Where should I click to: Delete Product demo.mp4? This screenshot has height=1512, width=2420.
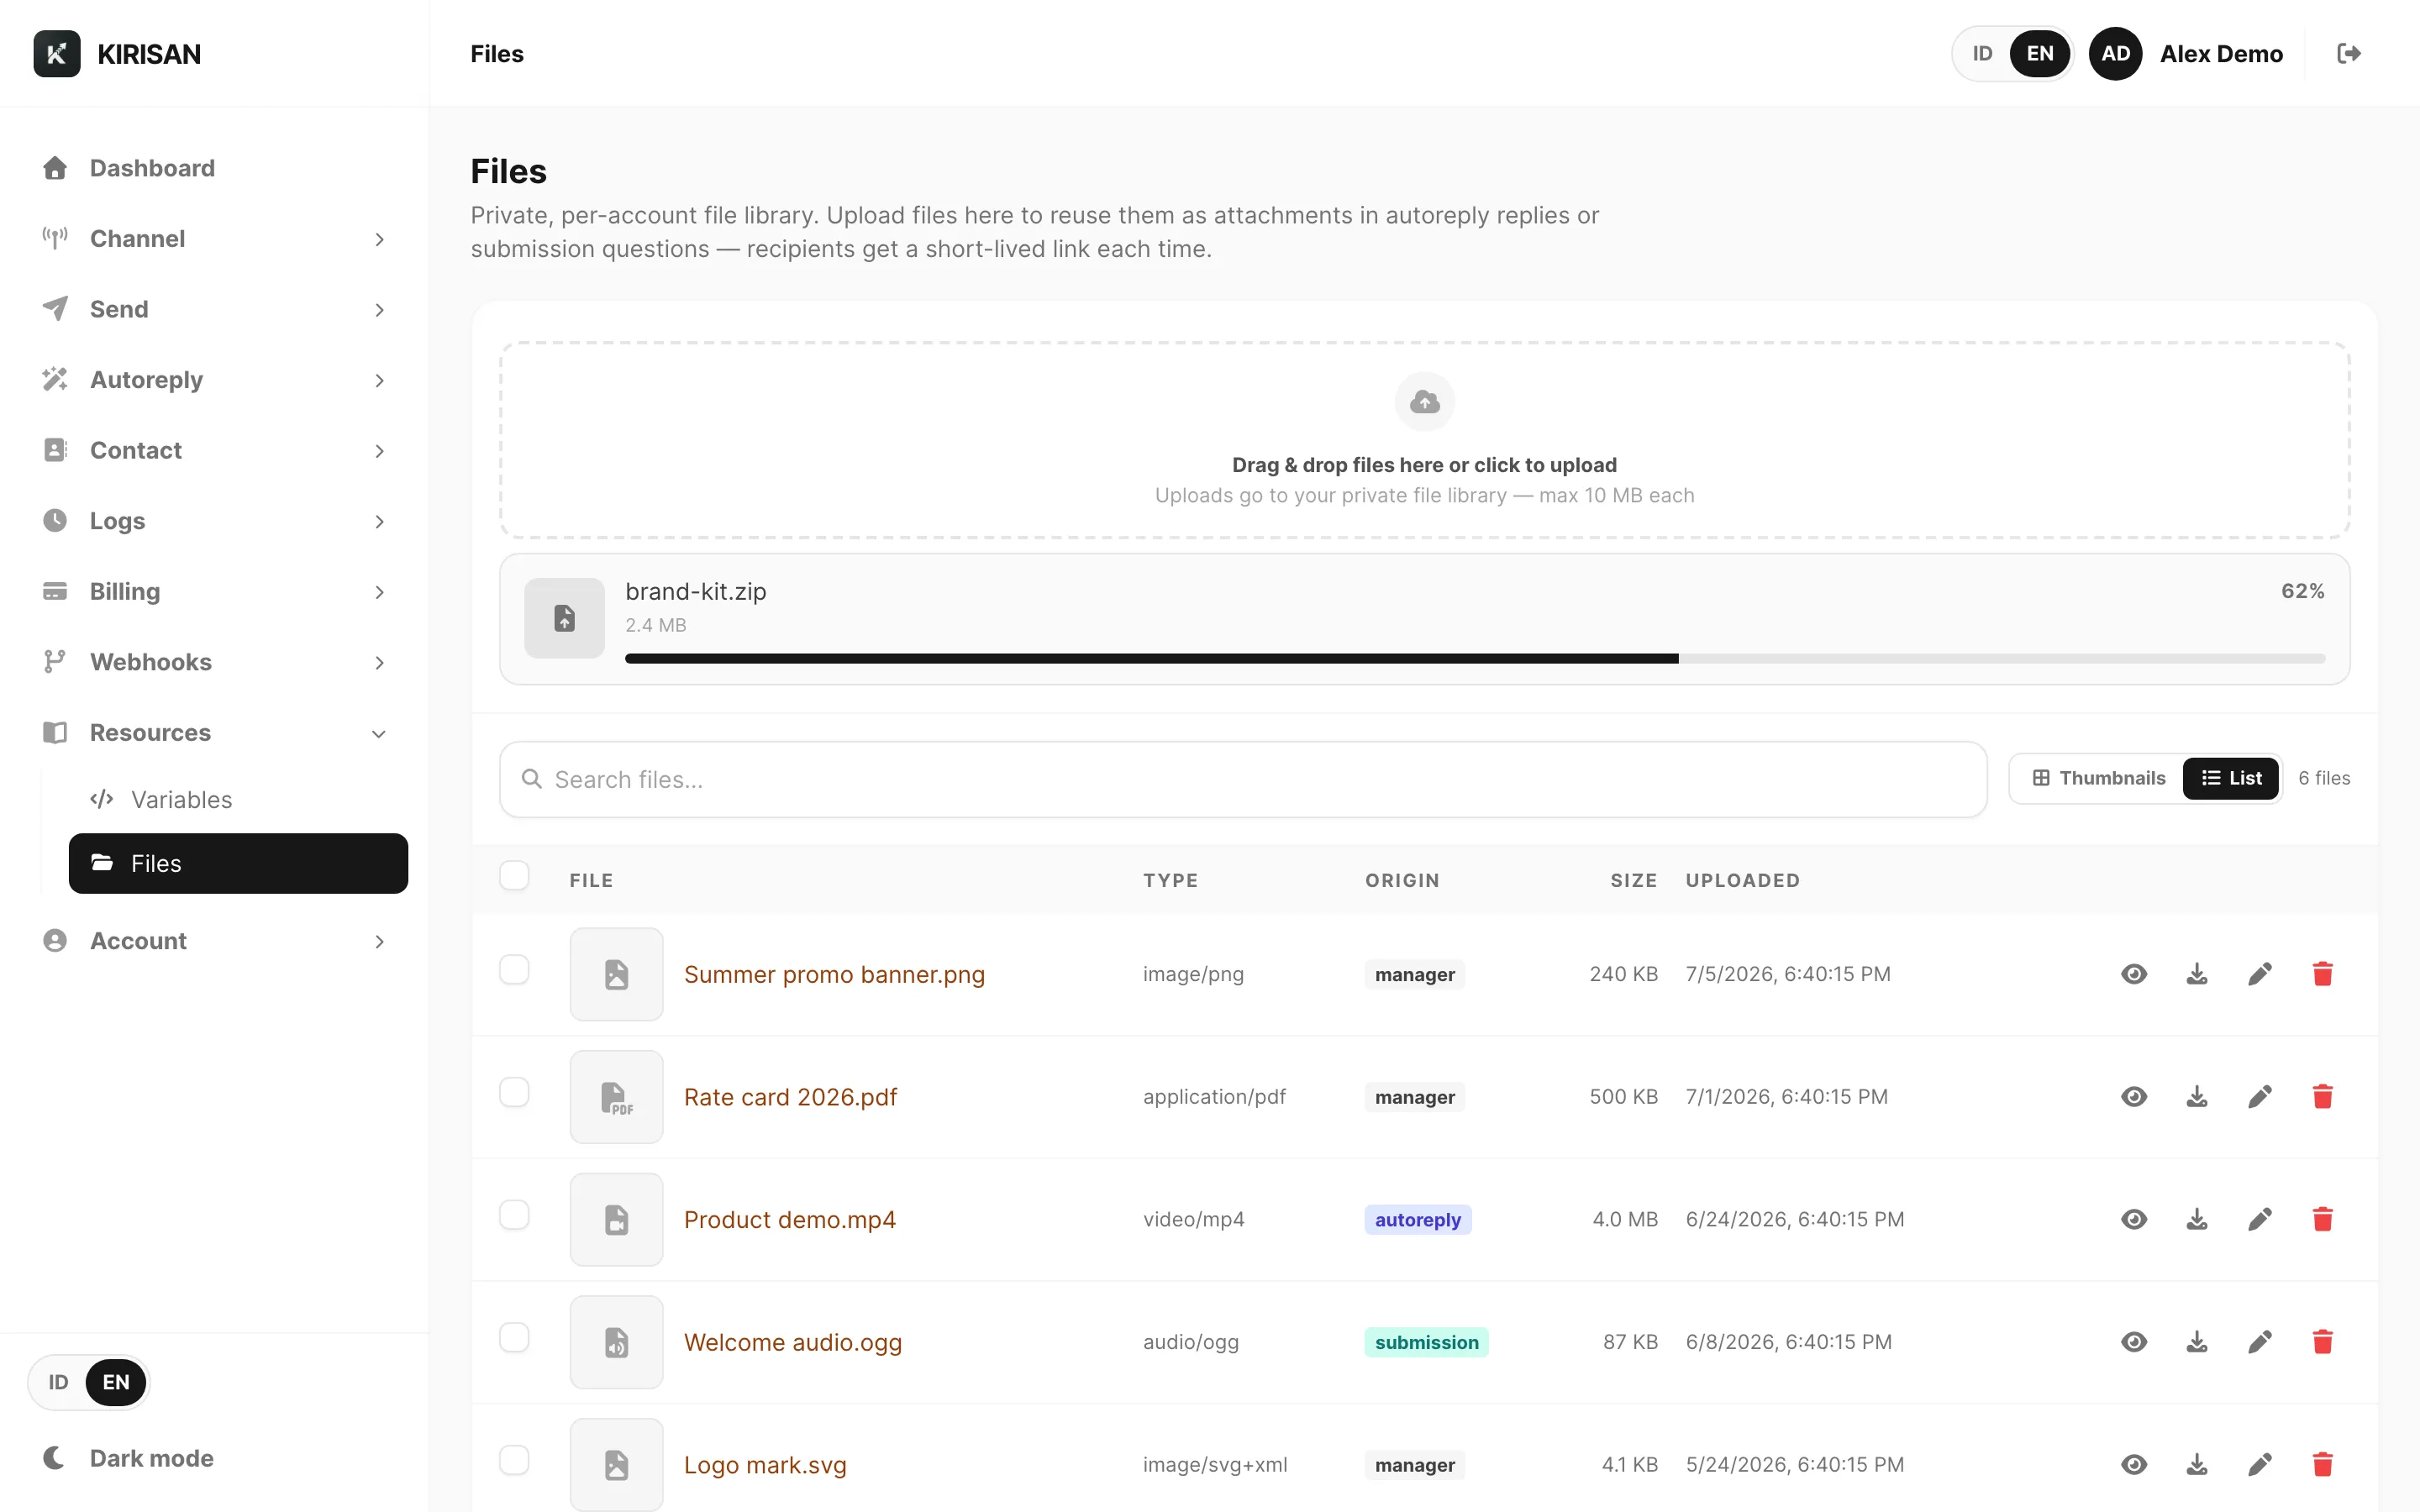click(x=2323, y=1219)
